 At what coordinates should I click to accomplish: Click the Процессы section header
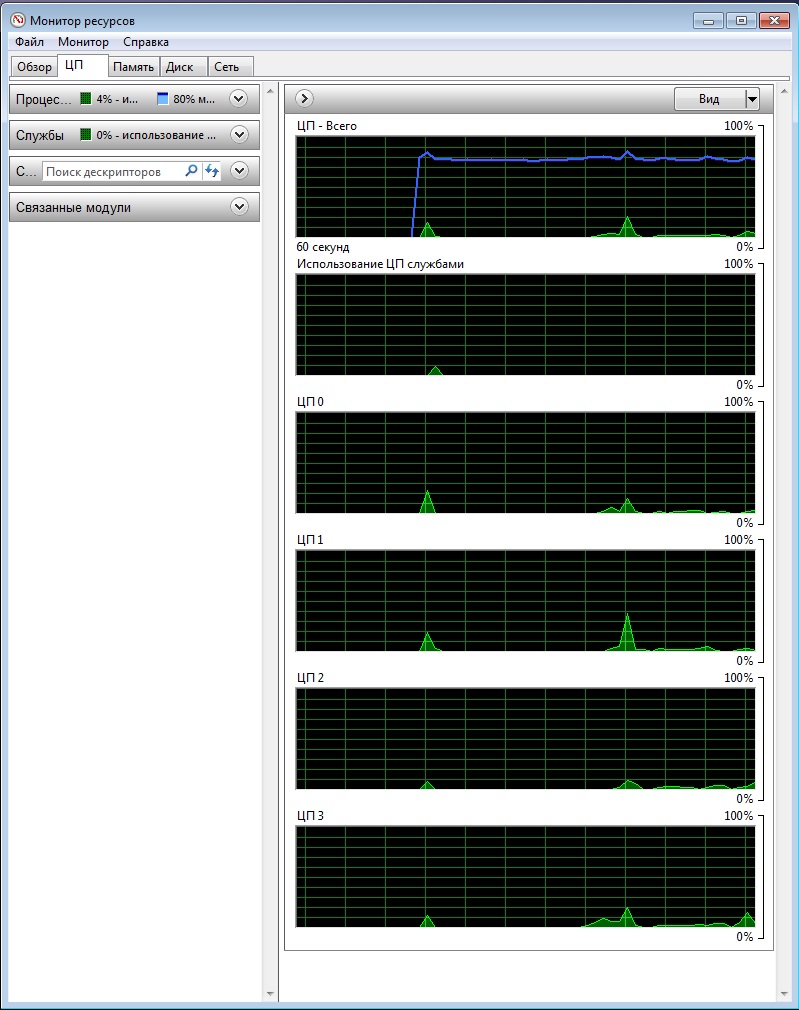(135, 99)
